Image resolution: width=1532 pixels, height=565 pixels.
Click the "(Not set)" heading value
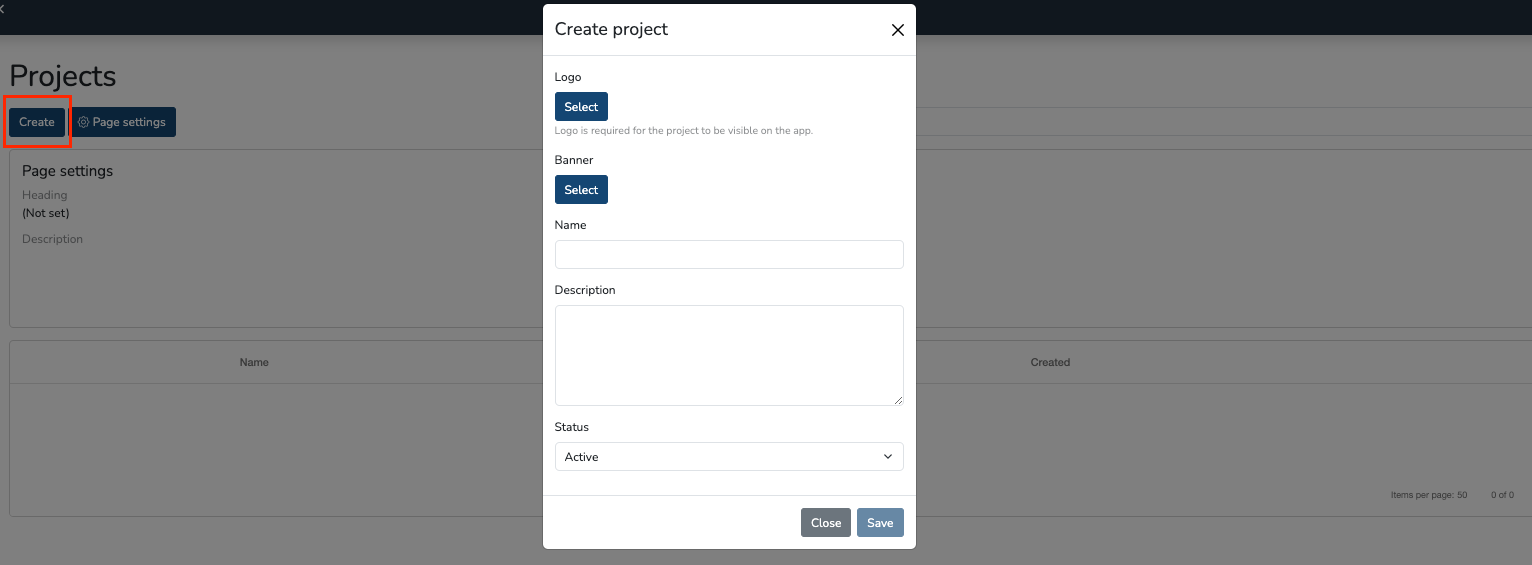[46, 213]
